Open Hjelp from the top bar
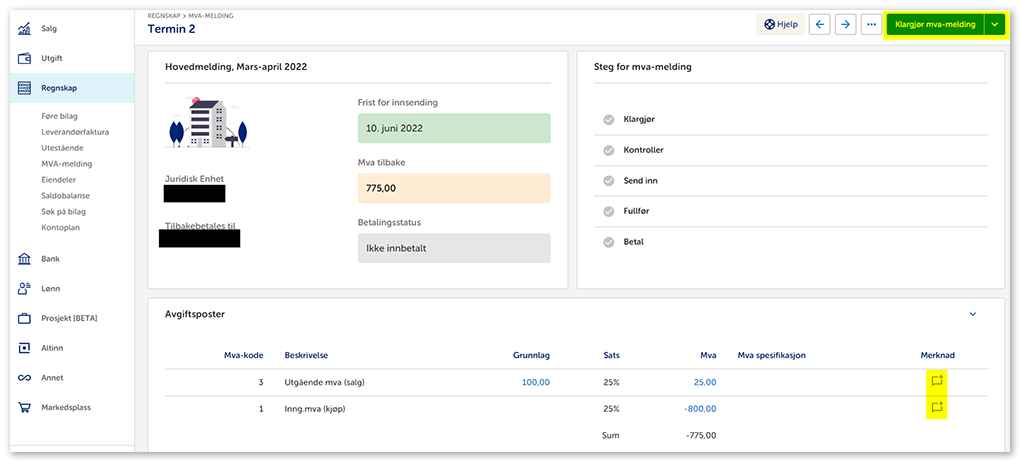The image size is (1020, 462). point(782,24)
